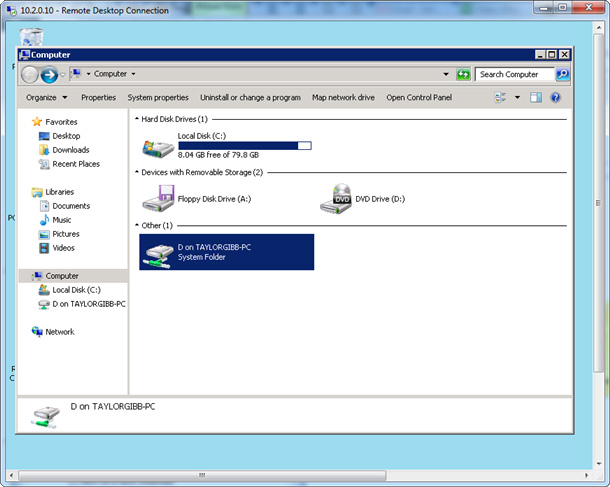Open Network label in navigation pane
The width and height of the screenshot is (610, 487).
(x=60, y=332)
